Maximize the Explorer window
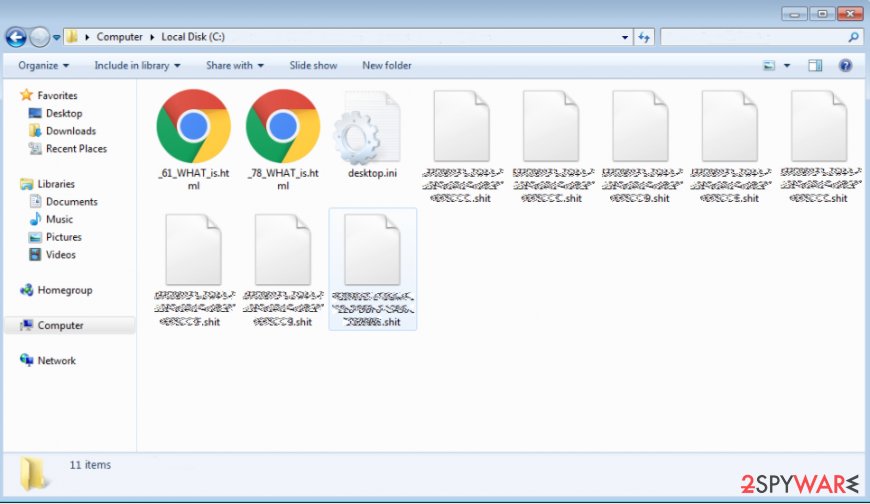The height and width of the screenshot is (504, 870). pos(822,14)
